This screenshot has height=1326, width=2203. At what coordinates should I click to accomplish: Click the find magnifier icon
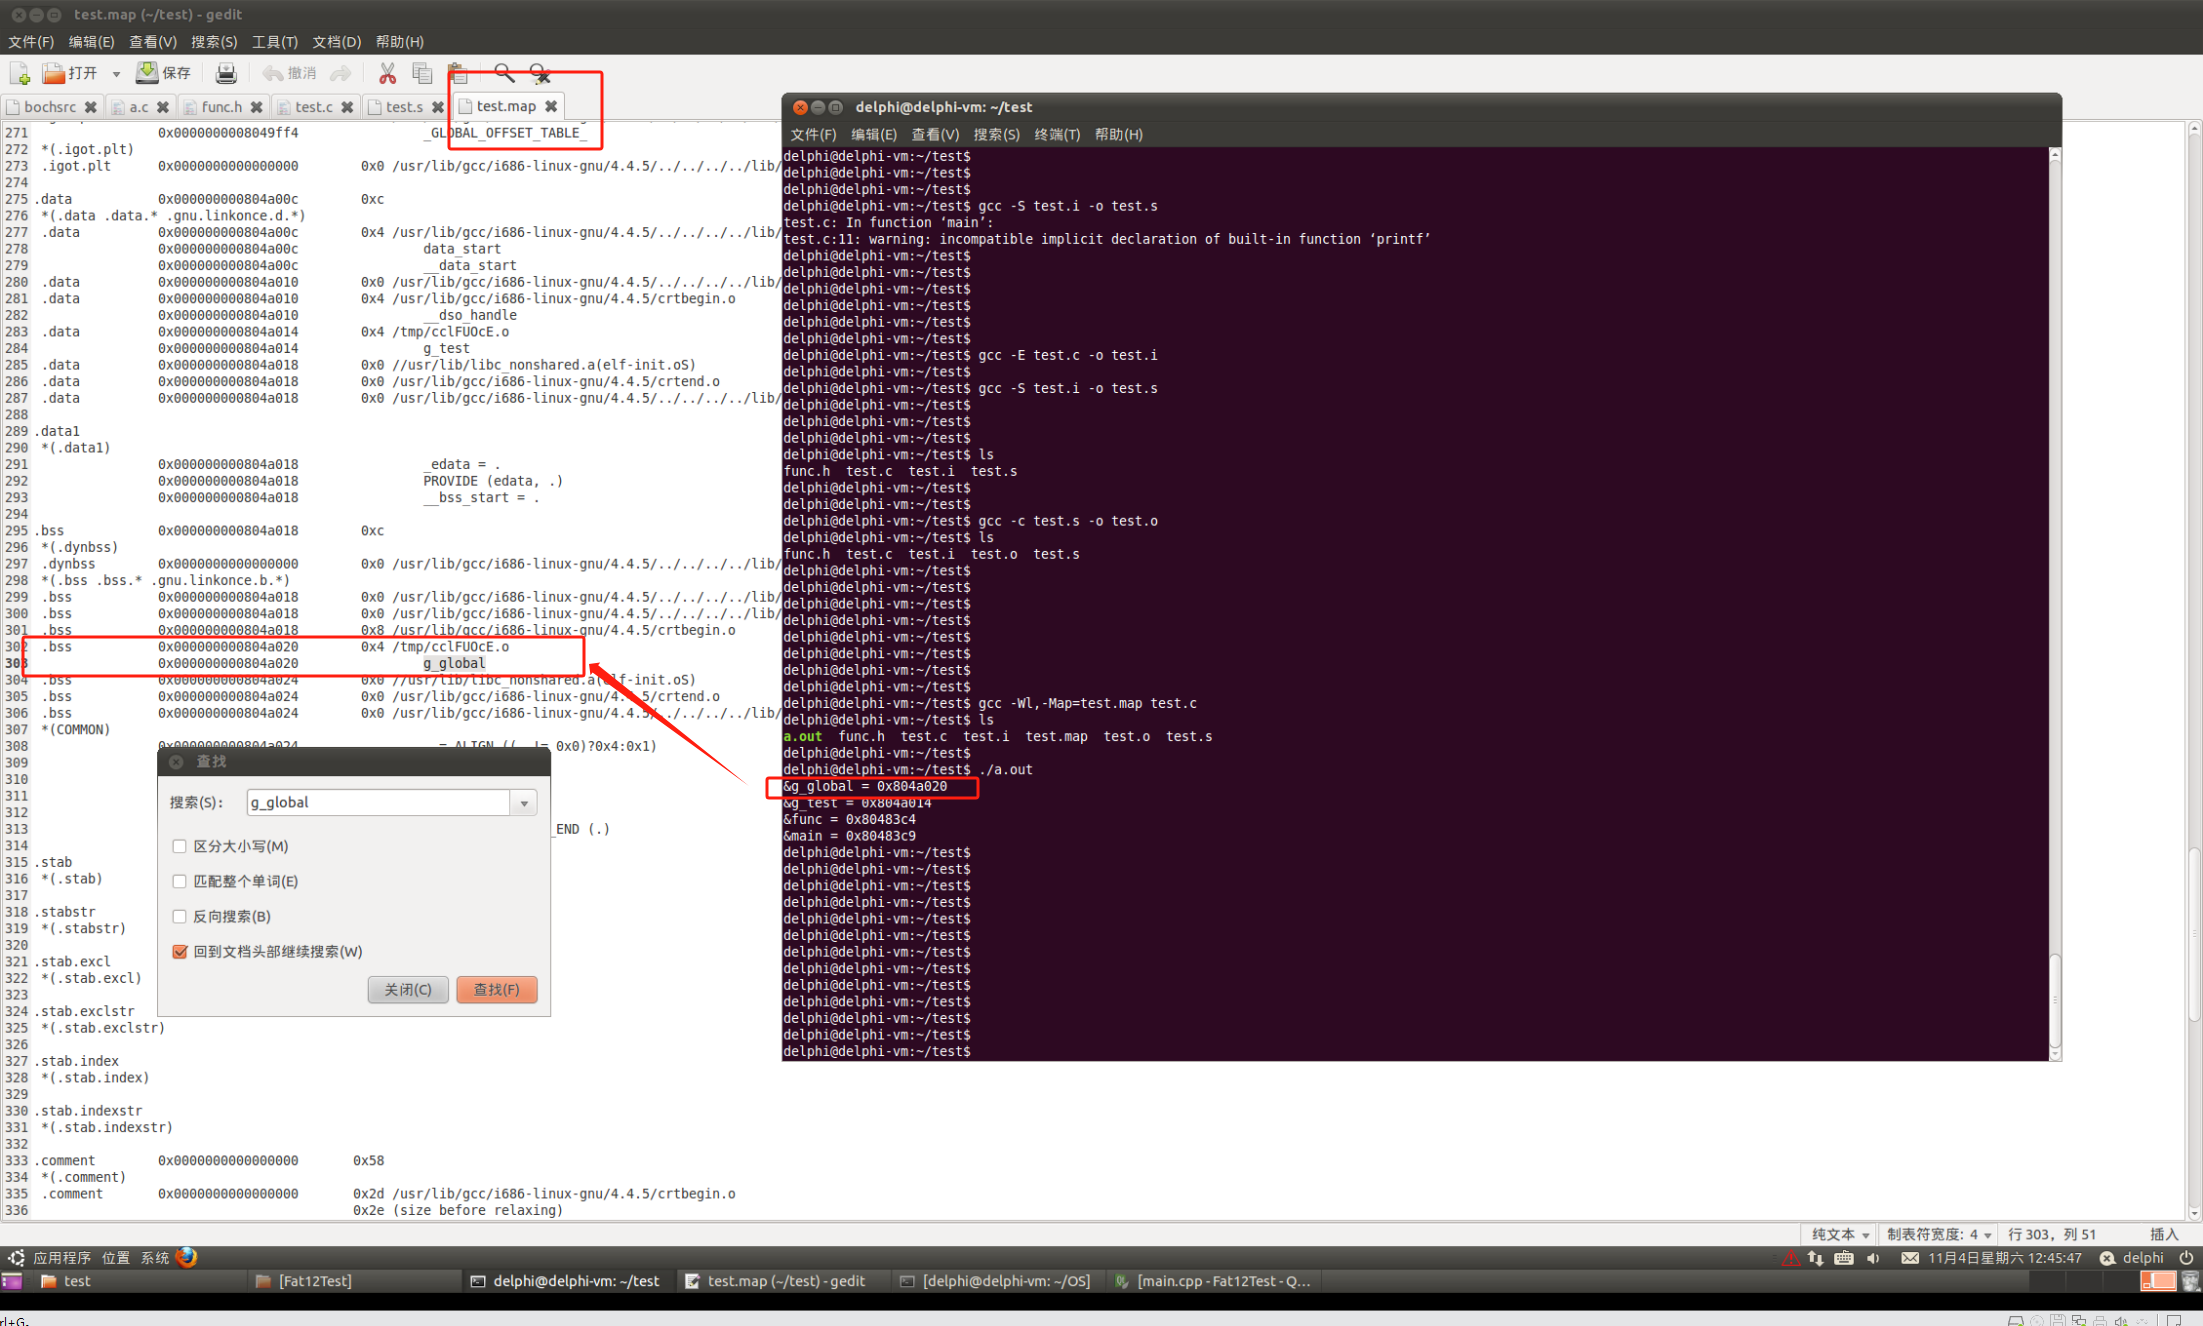[503, 73]
